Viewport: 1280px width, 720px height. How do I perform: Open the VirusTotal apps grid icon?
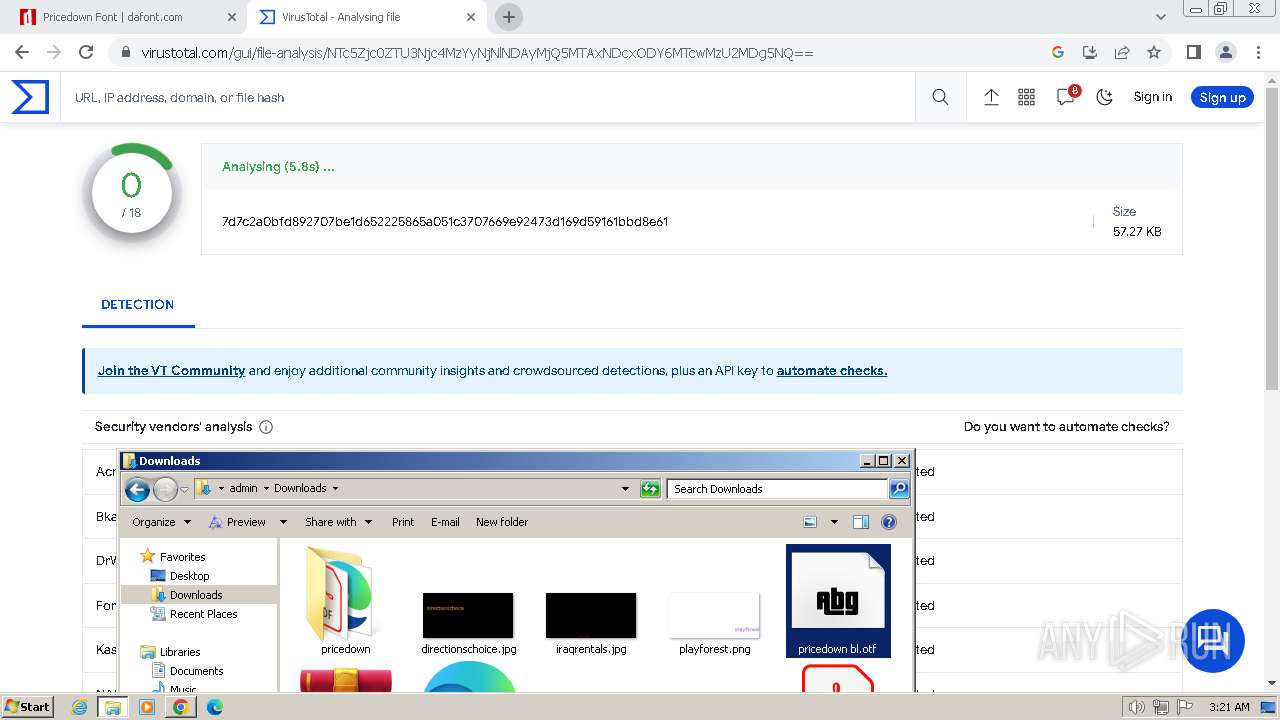coord(1026,97)
